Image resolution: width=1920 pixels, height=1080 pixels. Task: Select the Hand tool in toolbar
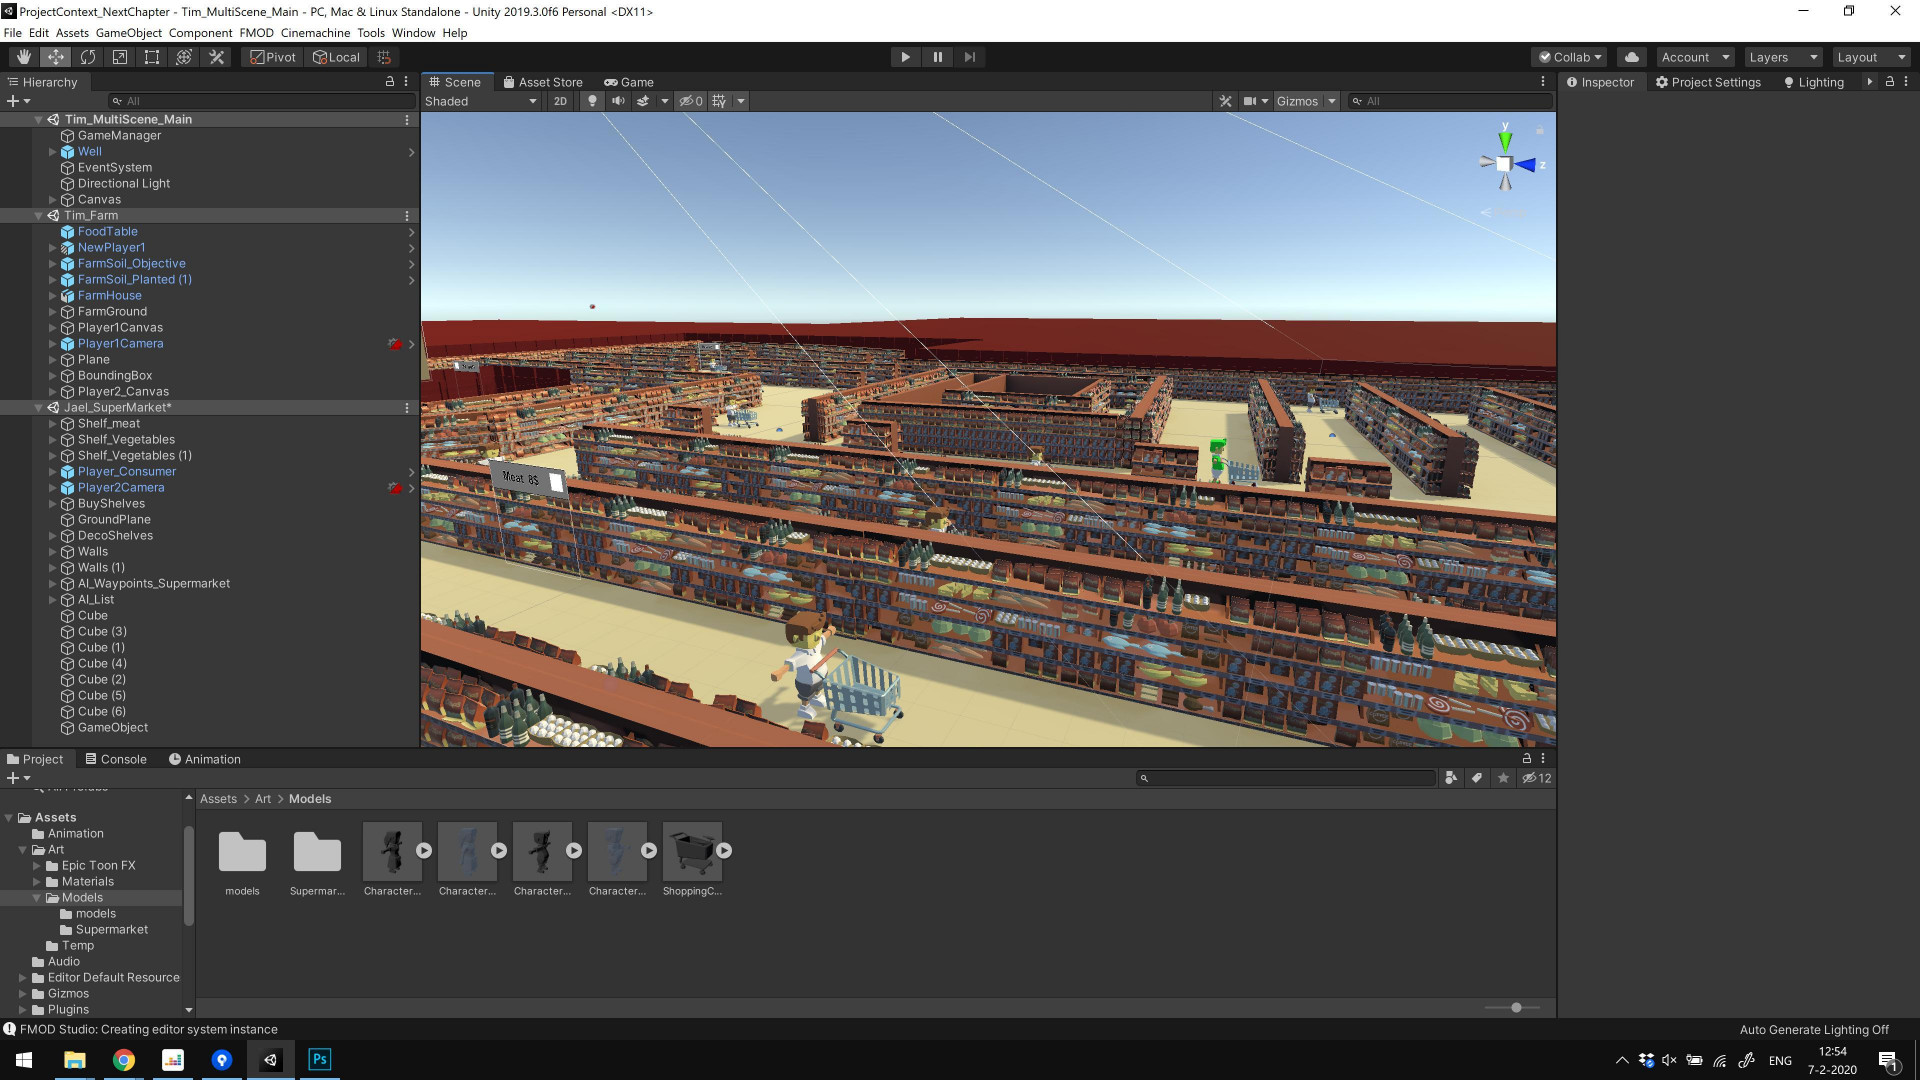pyautogui.click(x=23, y=57)
